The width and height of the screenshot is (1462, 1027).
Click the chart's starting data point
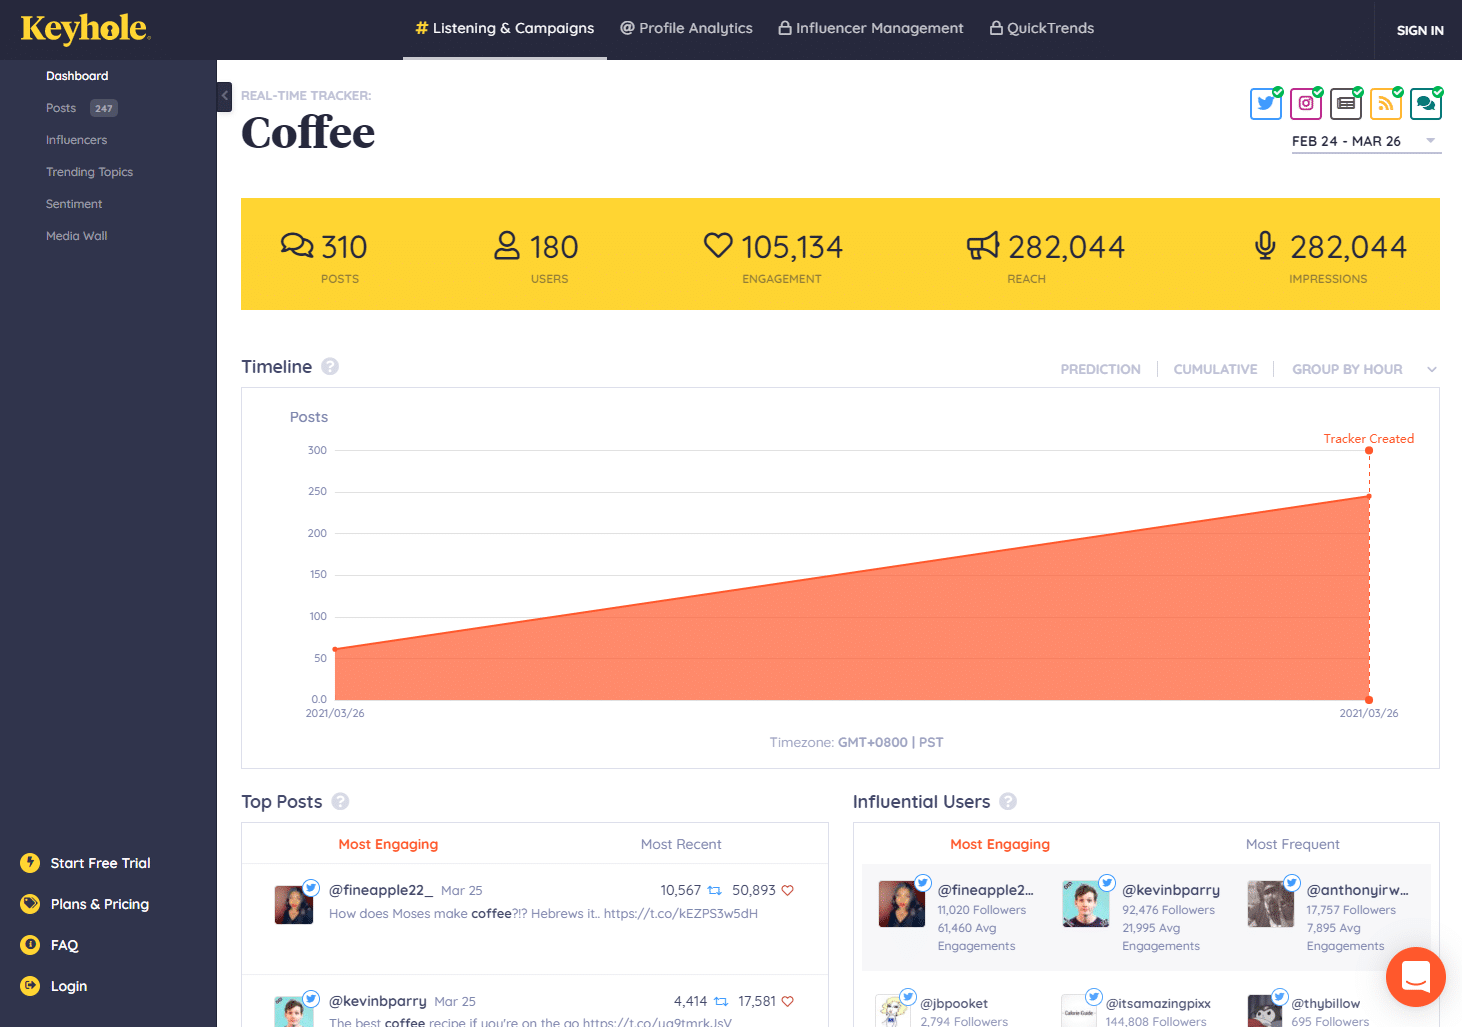(335, 649)
